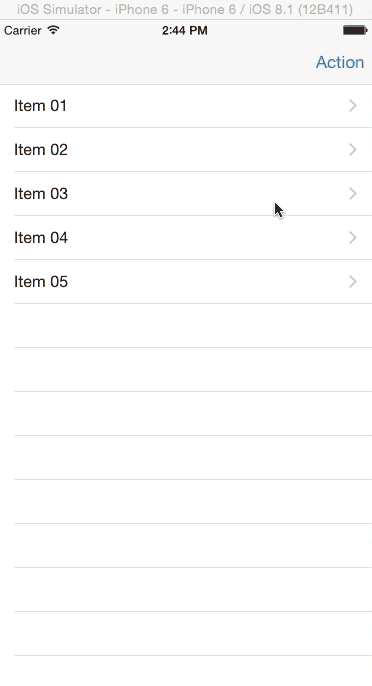Click the Carrier label in status bar
Image resolution: width=372 pixels, height=686 pixels.
(x=23, y=30)
